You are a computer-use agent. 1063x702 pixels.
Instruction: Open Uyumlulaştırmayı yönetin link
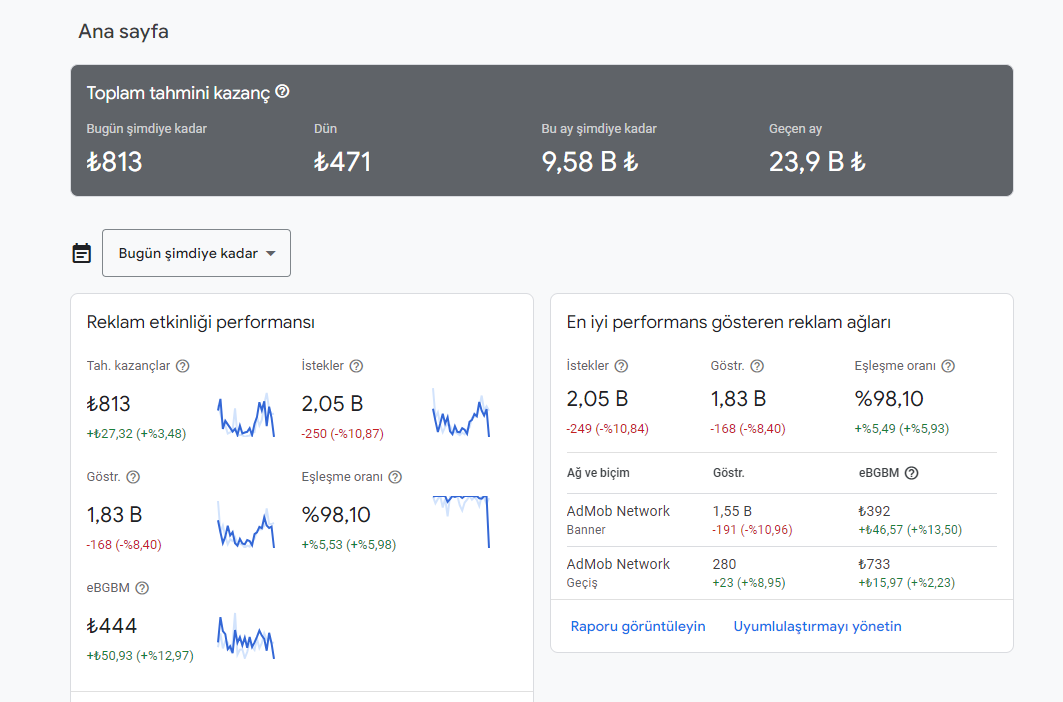(x=818, y=626)
